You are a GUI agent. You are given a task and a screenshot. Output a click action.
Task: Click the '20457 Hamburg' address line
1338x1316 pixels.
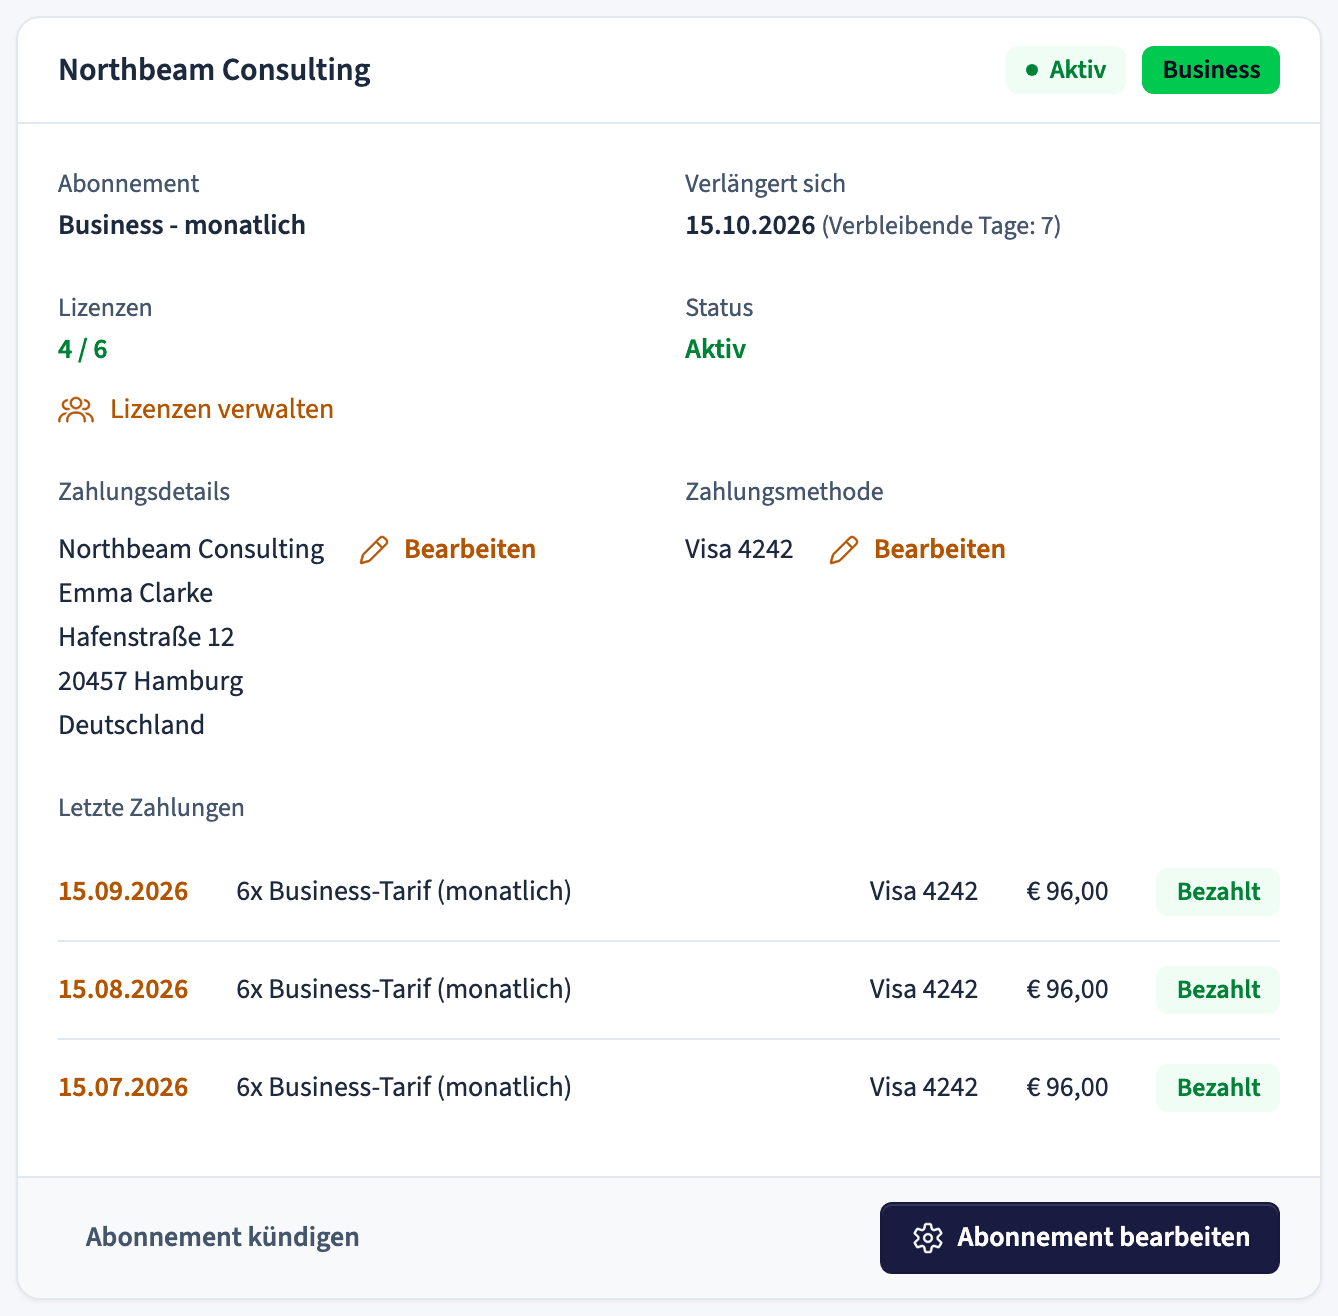click(x=151, y=682)
